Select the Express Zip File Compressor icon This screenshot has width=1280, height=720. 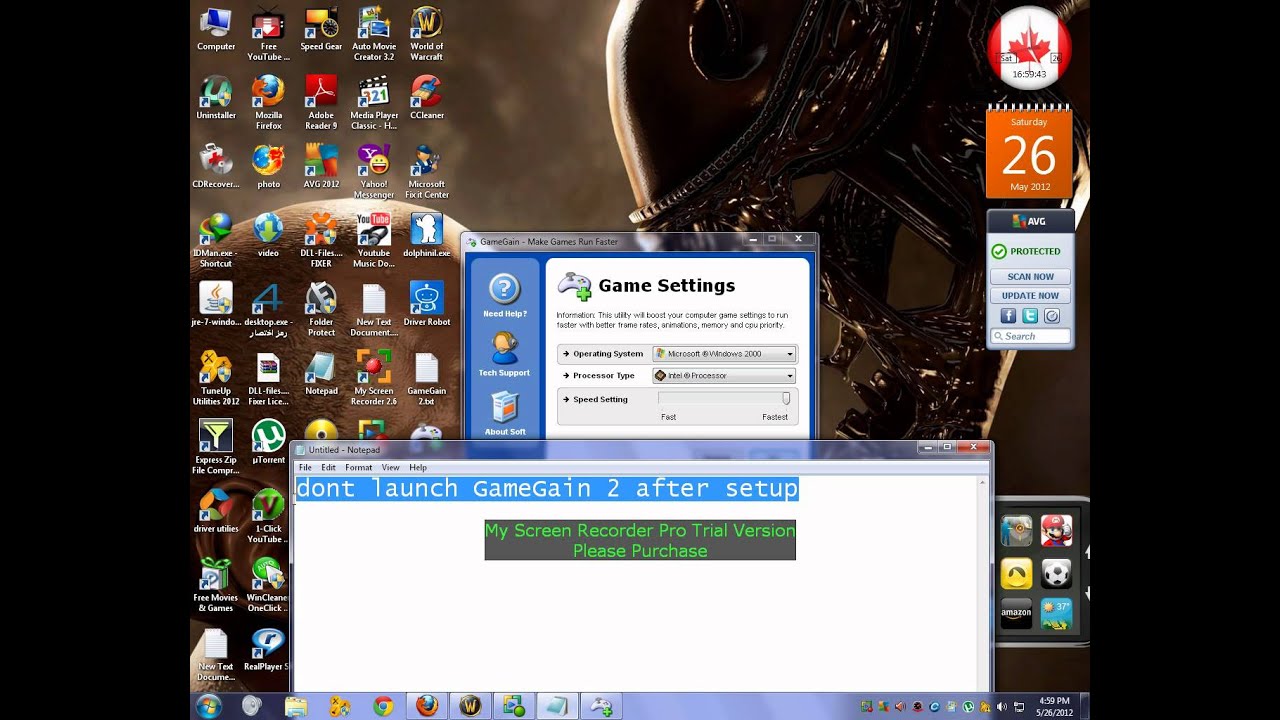[x=216, y=446]
